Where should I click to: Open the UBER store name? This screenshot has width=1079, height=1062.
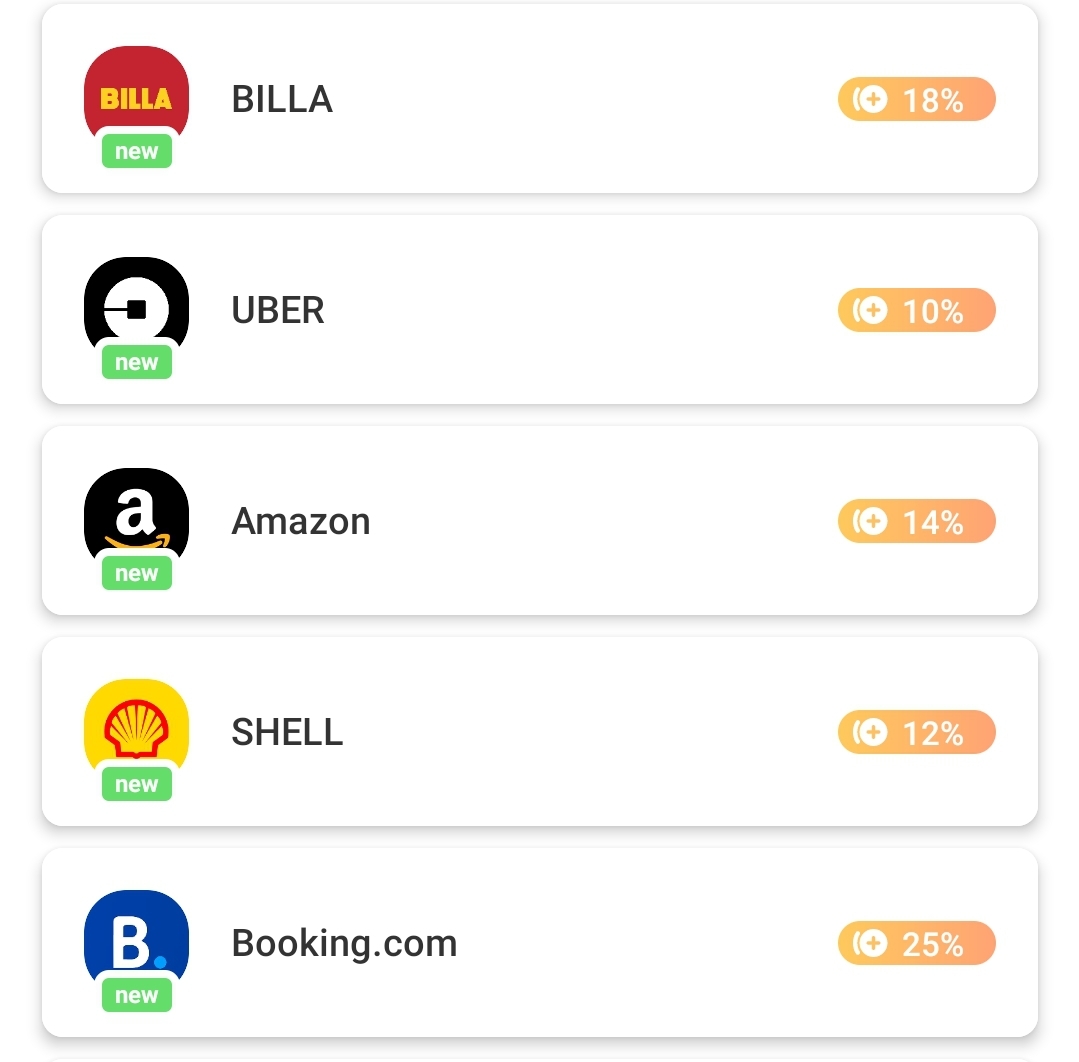(x=278, y=311)
